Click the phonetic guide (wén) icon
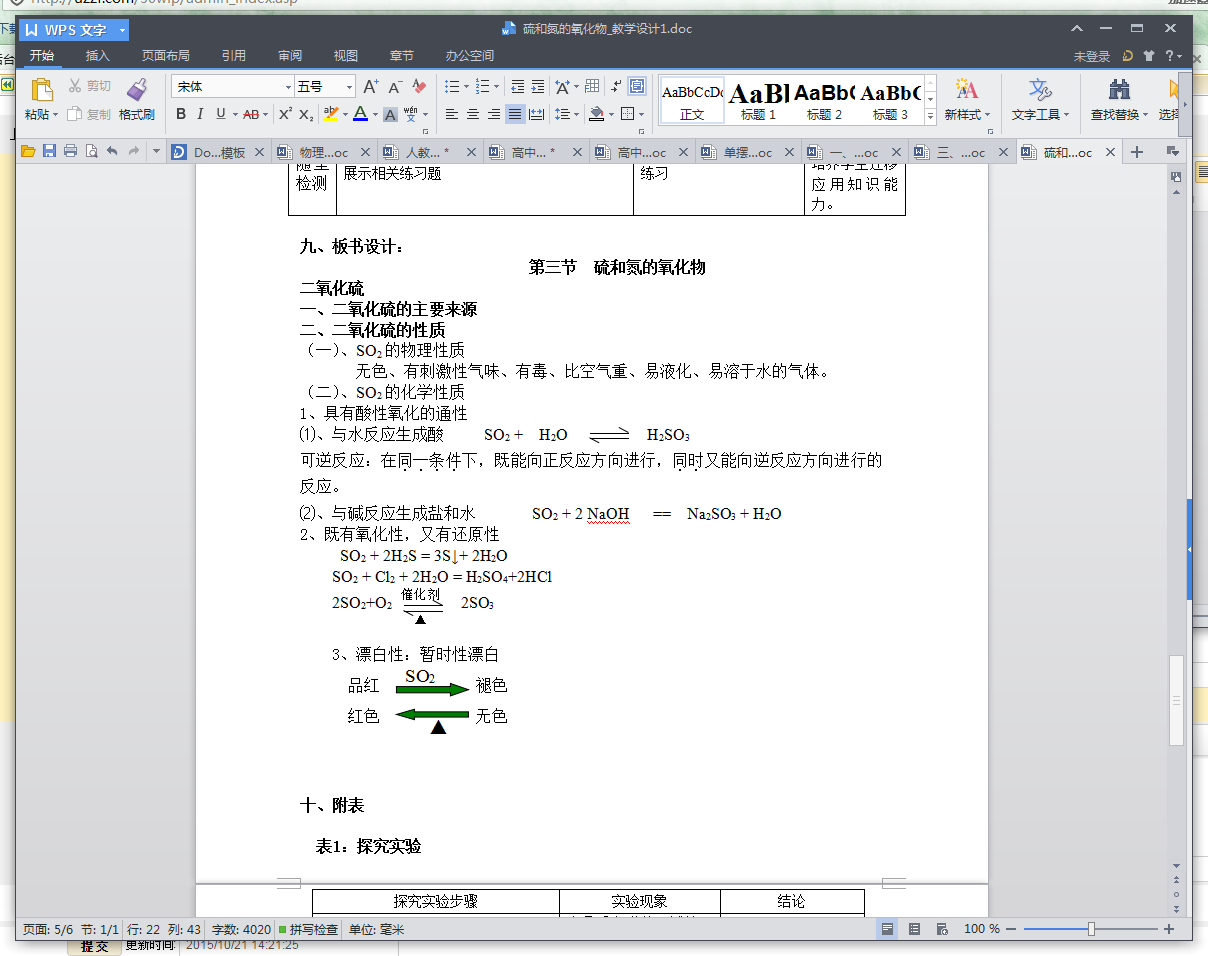Image resolution: width=1208 pixels, height=956 pixels. pos(411,114)
